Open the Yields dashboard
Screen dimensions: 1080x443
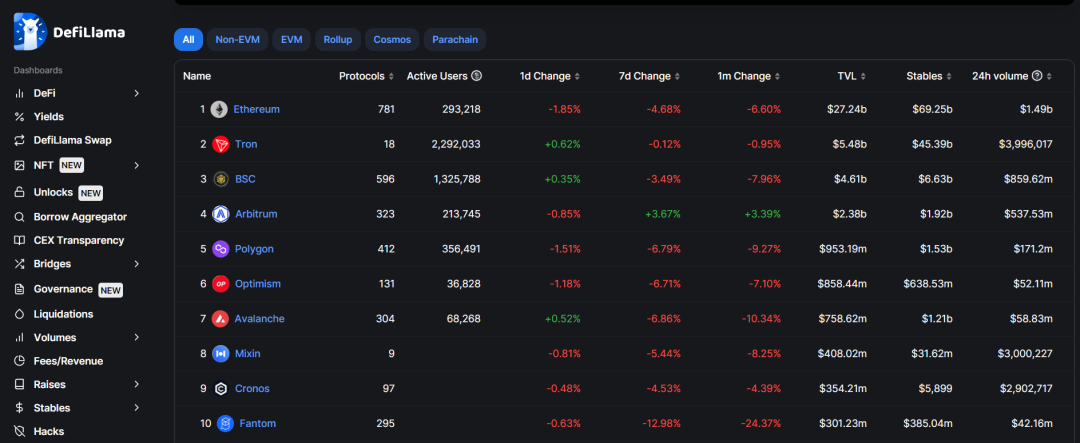[48, 116]
